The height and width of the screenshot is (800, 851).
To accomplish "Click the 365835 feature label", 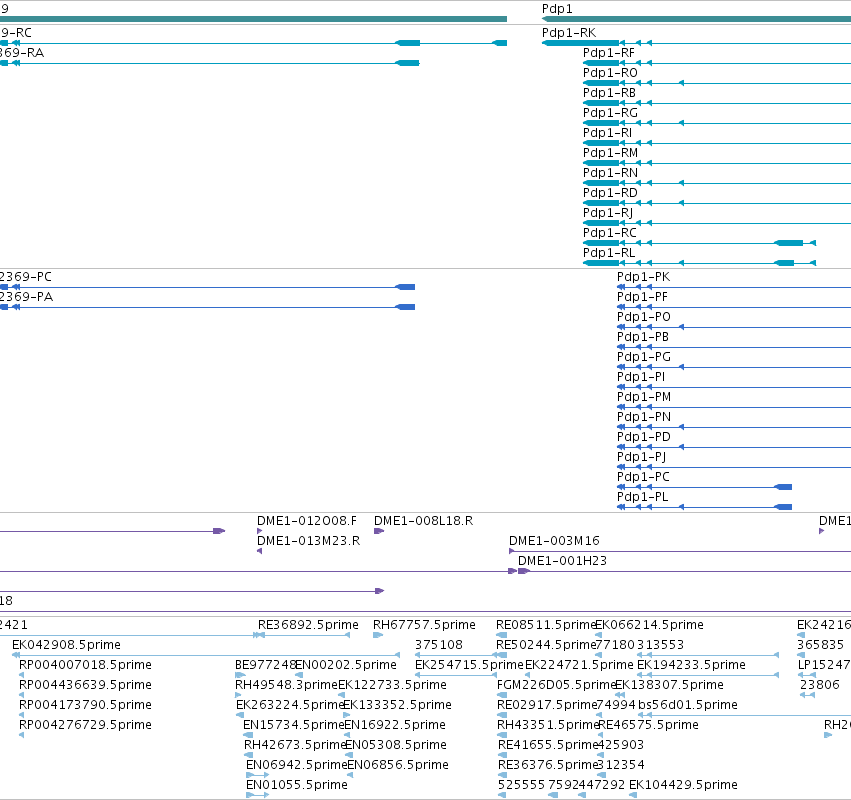I will (x=820, y=645).
